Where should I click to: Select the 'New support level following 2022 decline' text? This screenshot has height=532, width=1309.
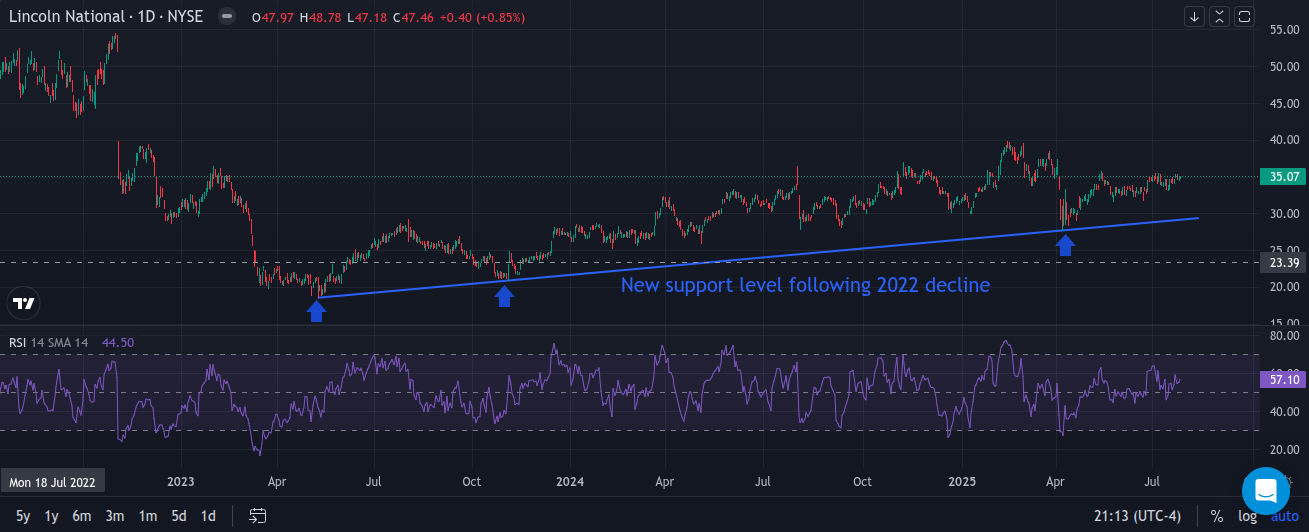[805, 285]
